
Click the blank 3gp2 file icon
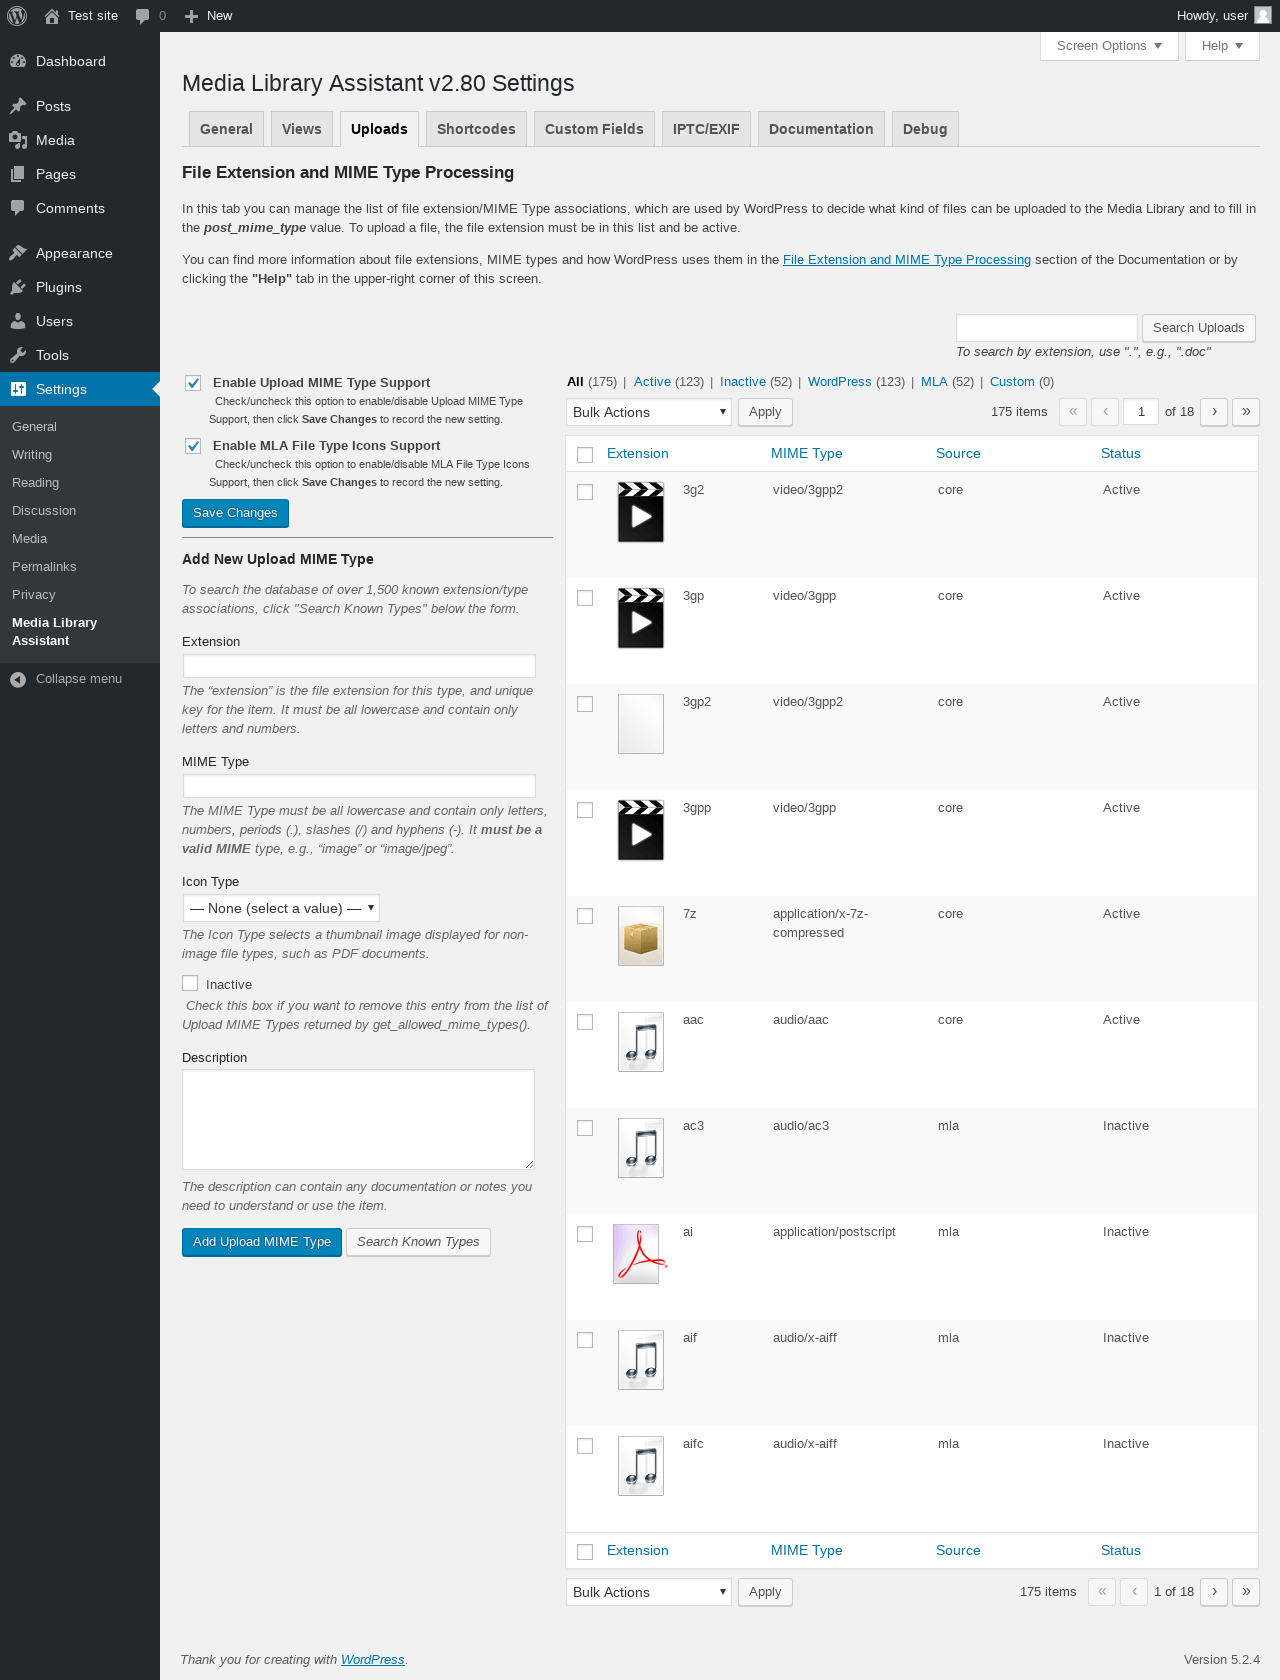tap(641, 724)
